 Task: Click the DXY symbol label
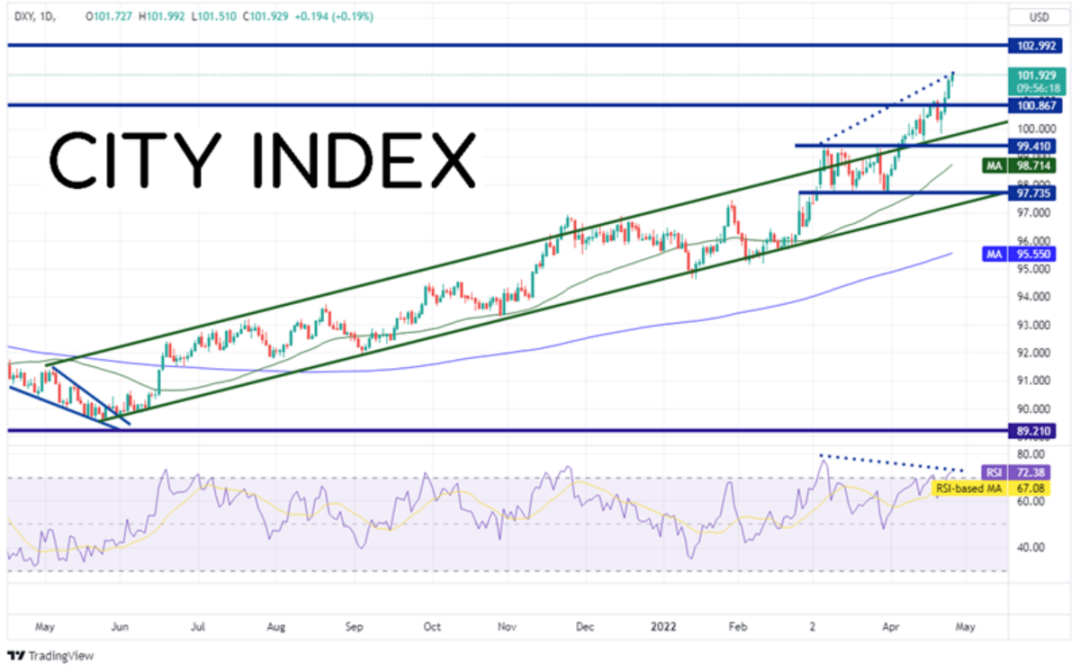(25, 16)
